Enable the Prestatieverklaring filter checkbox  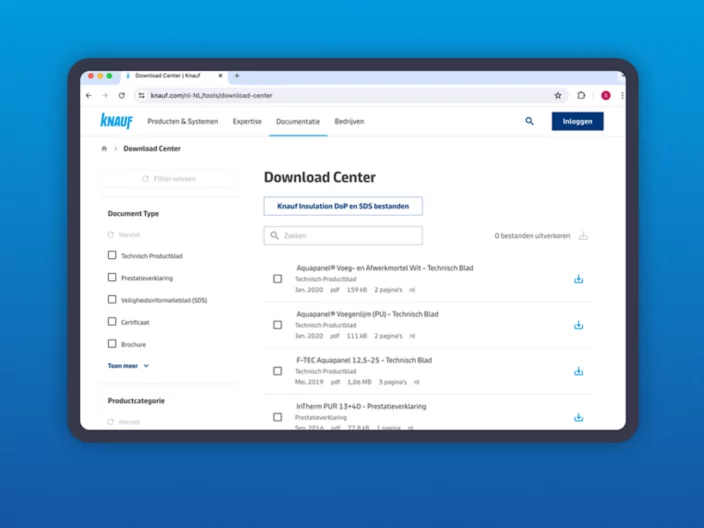tap(112, 278)
